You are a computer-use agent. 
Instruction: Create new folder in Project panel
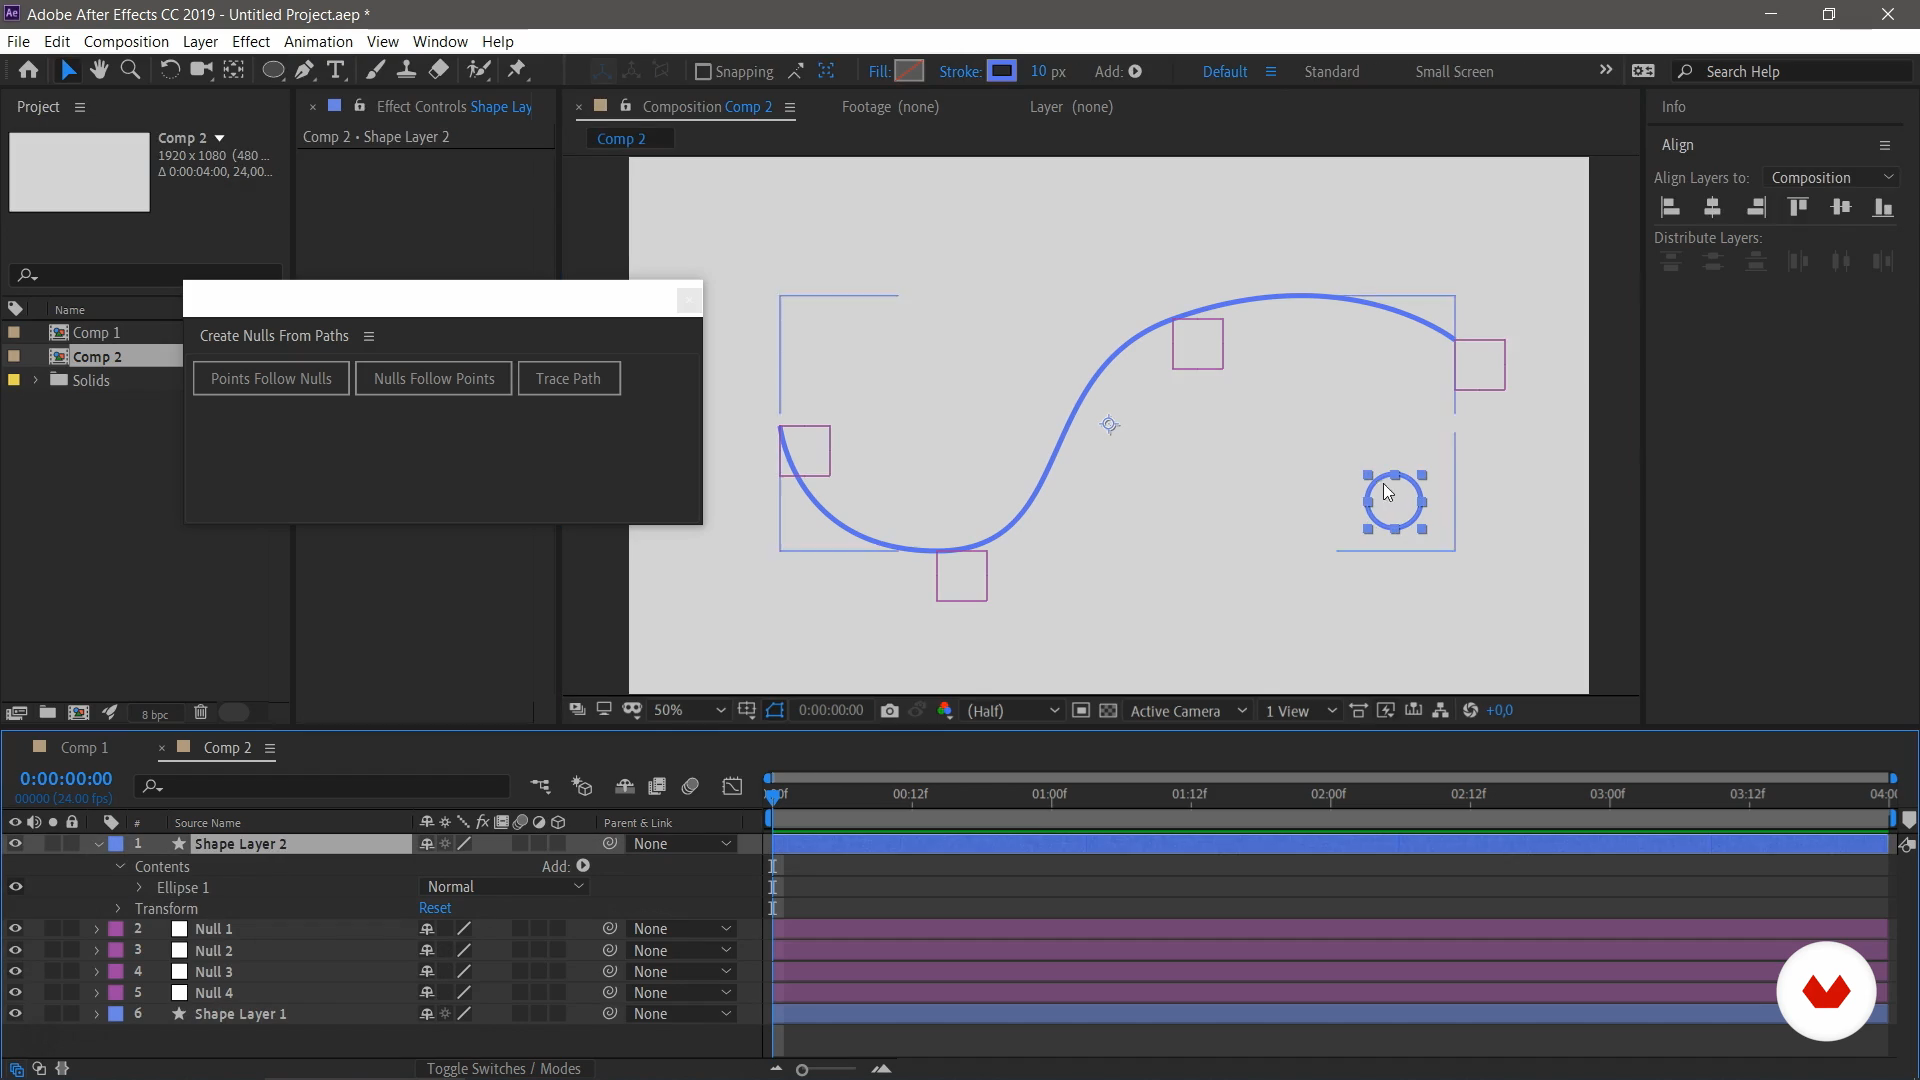point(47,712)
